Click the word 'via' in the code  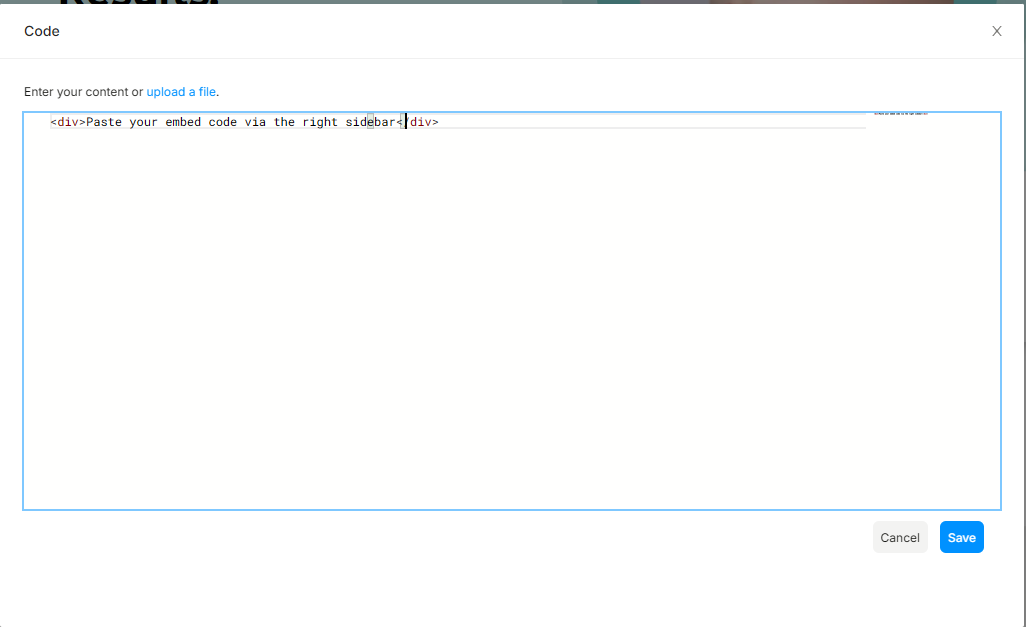pos(255,122)
